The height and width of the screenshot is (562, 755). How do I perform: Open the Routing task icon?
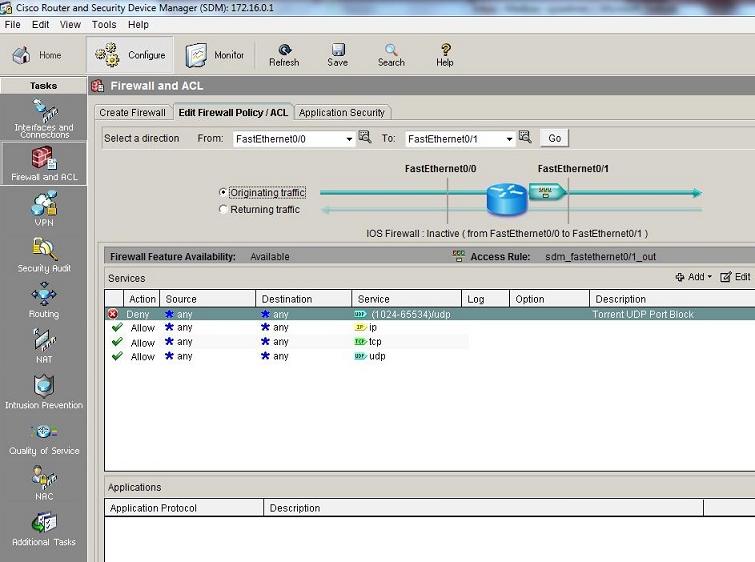click(43, 299)
